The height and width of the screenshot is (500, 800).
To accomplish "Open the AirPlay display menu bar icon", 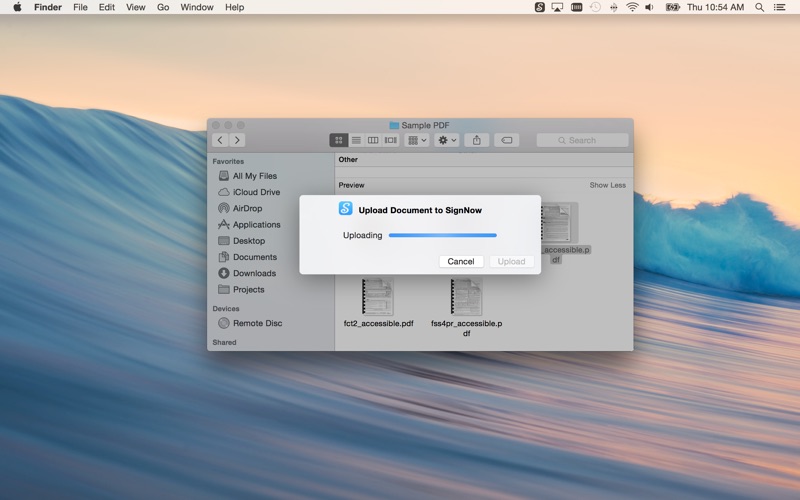I will [x=557, y=7].
